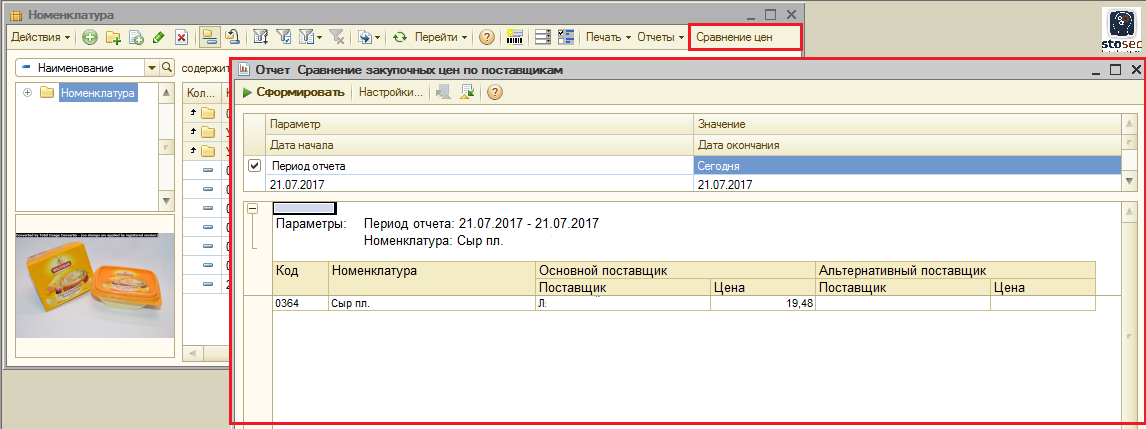Screen dimensions: 1146x429
Task: Toggle the hierarchical list view icon
Action: coord(210,37)
